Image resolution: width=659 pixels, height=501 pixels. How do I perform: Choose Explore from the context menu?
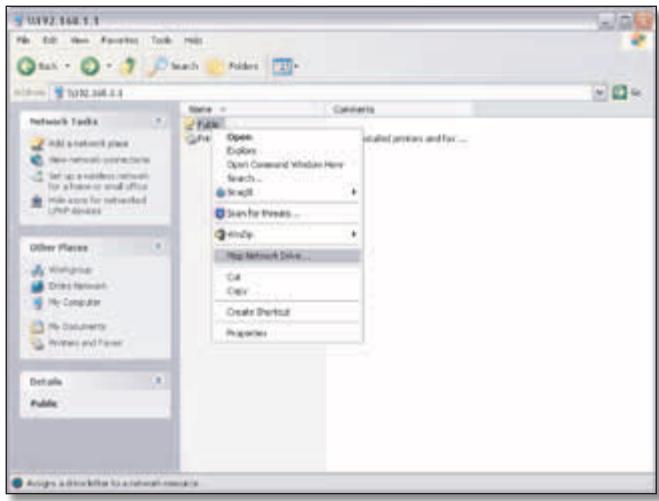pos(287,150)
